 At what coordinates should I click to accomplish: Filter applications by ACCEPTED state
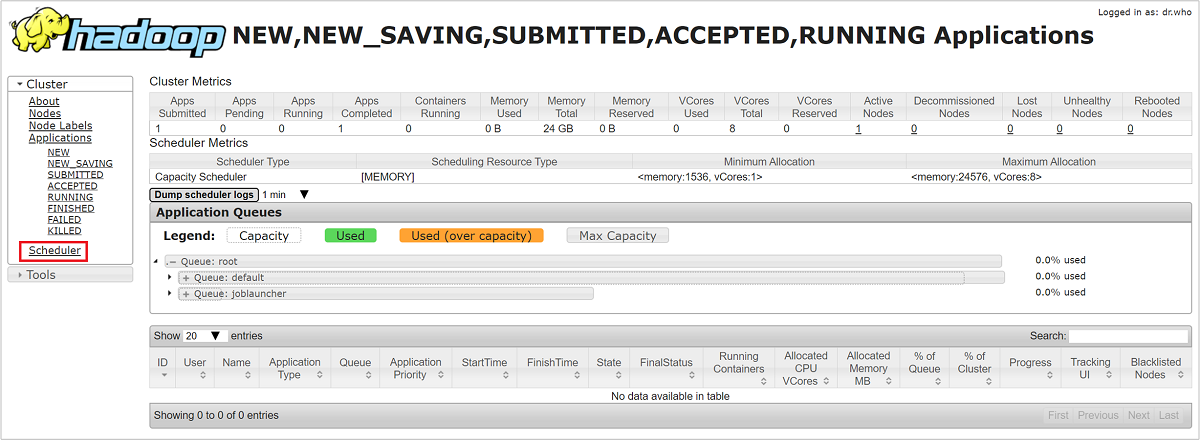pyautogui.click(x=72, y=185)
